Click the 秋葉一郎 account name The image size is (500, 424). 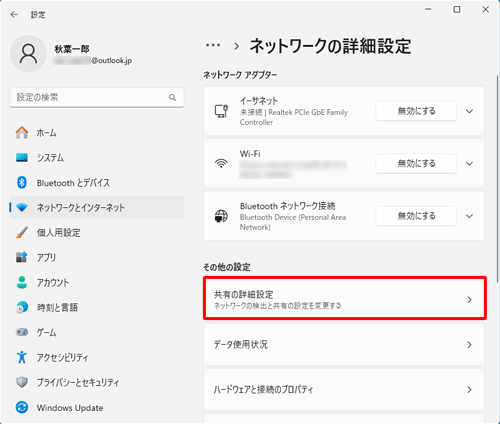(x=72, y=49)
